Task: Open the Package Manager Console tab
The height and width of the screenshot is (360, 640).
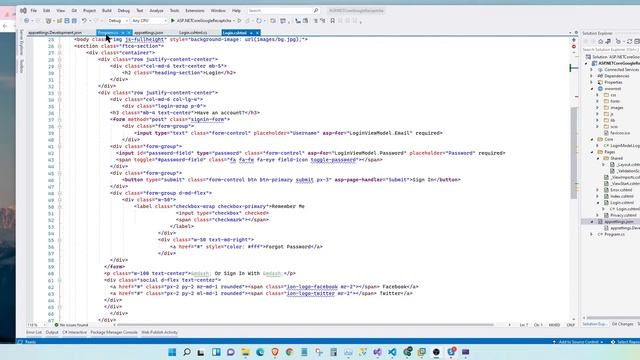Action: click(114, 332)
